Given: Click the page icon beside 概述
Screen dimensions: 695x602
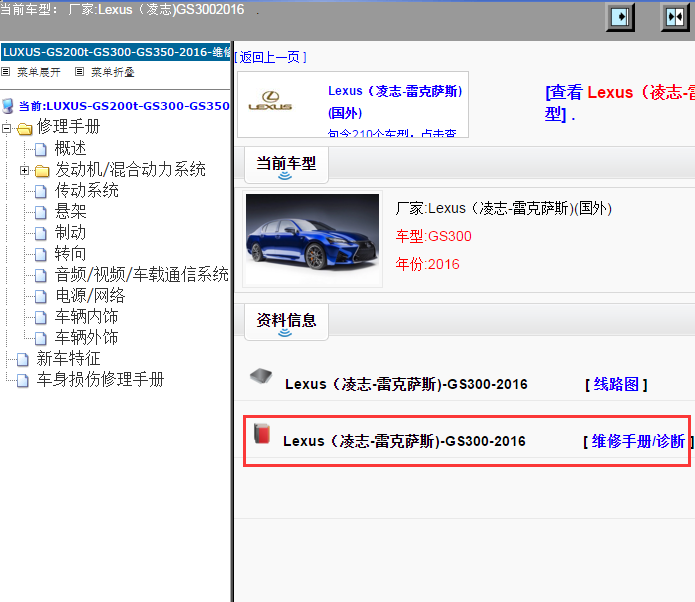Looking at the screenshot, I should (x=40, y=149).
